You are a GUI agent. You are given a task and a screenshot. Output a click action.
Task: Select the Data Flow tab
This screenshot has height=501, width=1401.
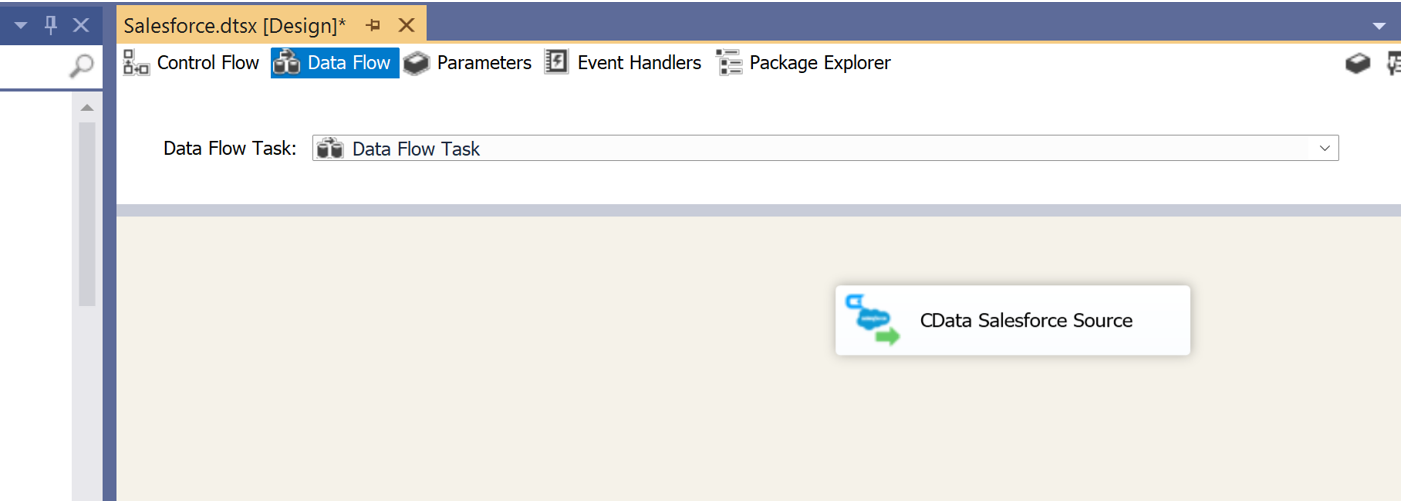335,63
